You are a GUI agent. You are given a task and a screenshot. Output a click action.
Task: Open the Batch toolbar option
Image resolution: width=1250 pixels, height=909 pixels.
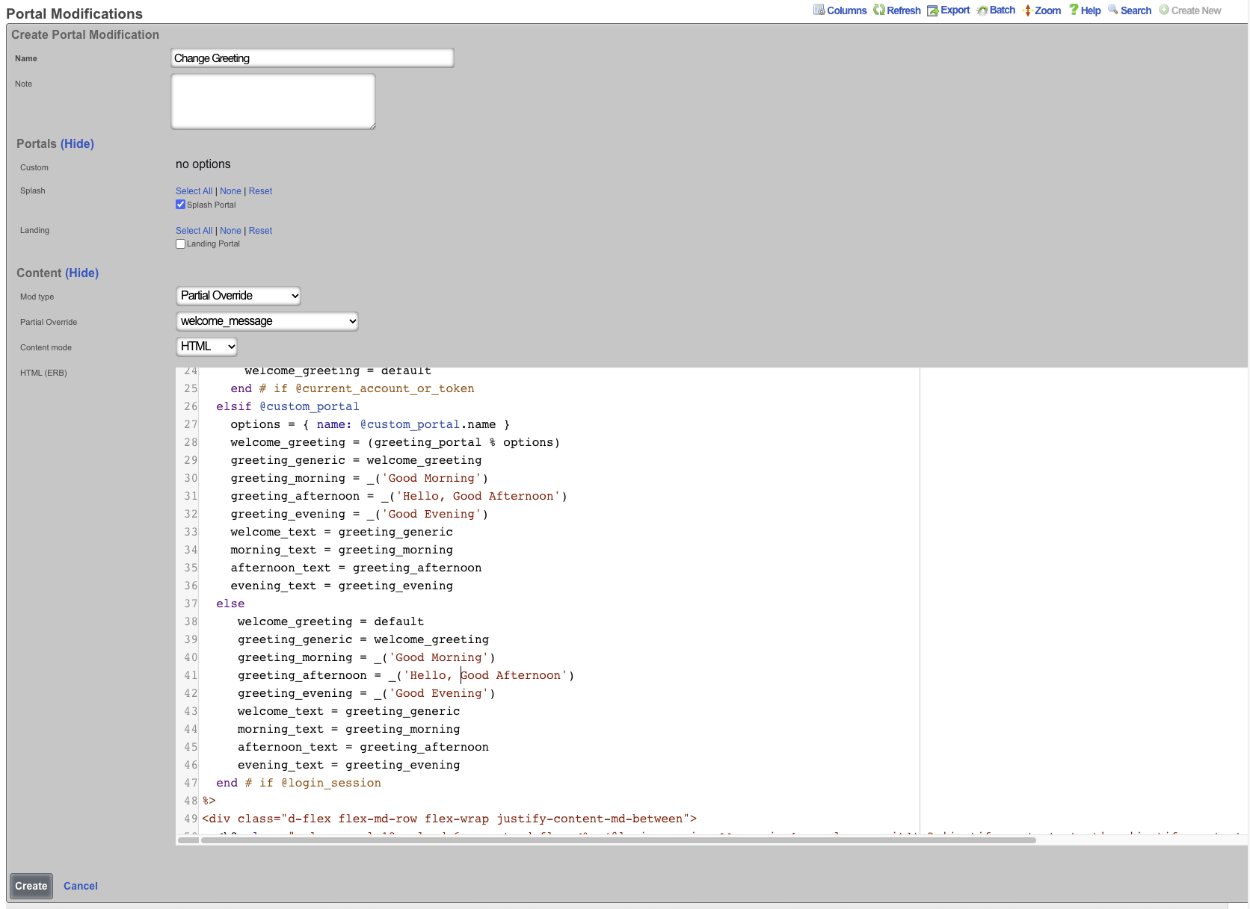click(x=996, y=10)
